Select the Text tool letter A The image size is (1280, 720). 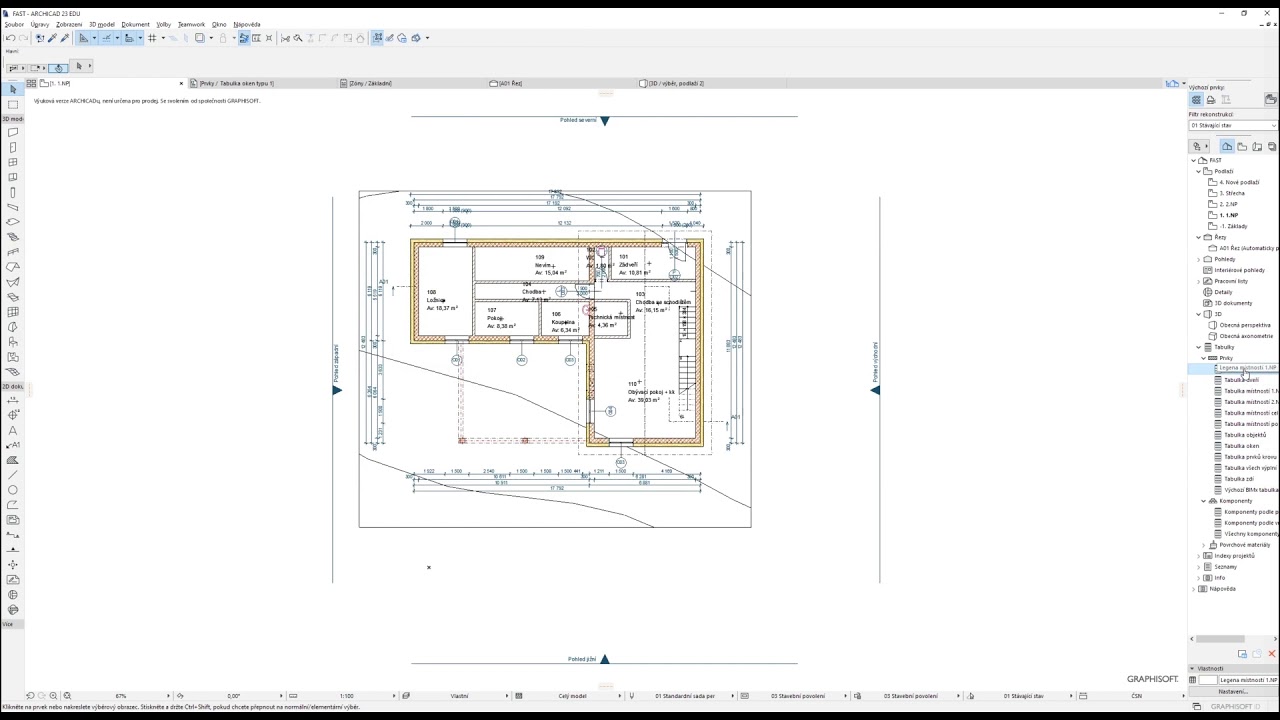[13, 430]
